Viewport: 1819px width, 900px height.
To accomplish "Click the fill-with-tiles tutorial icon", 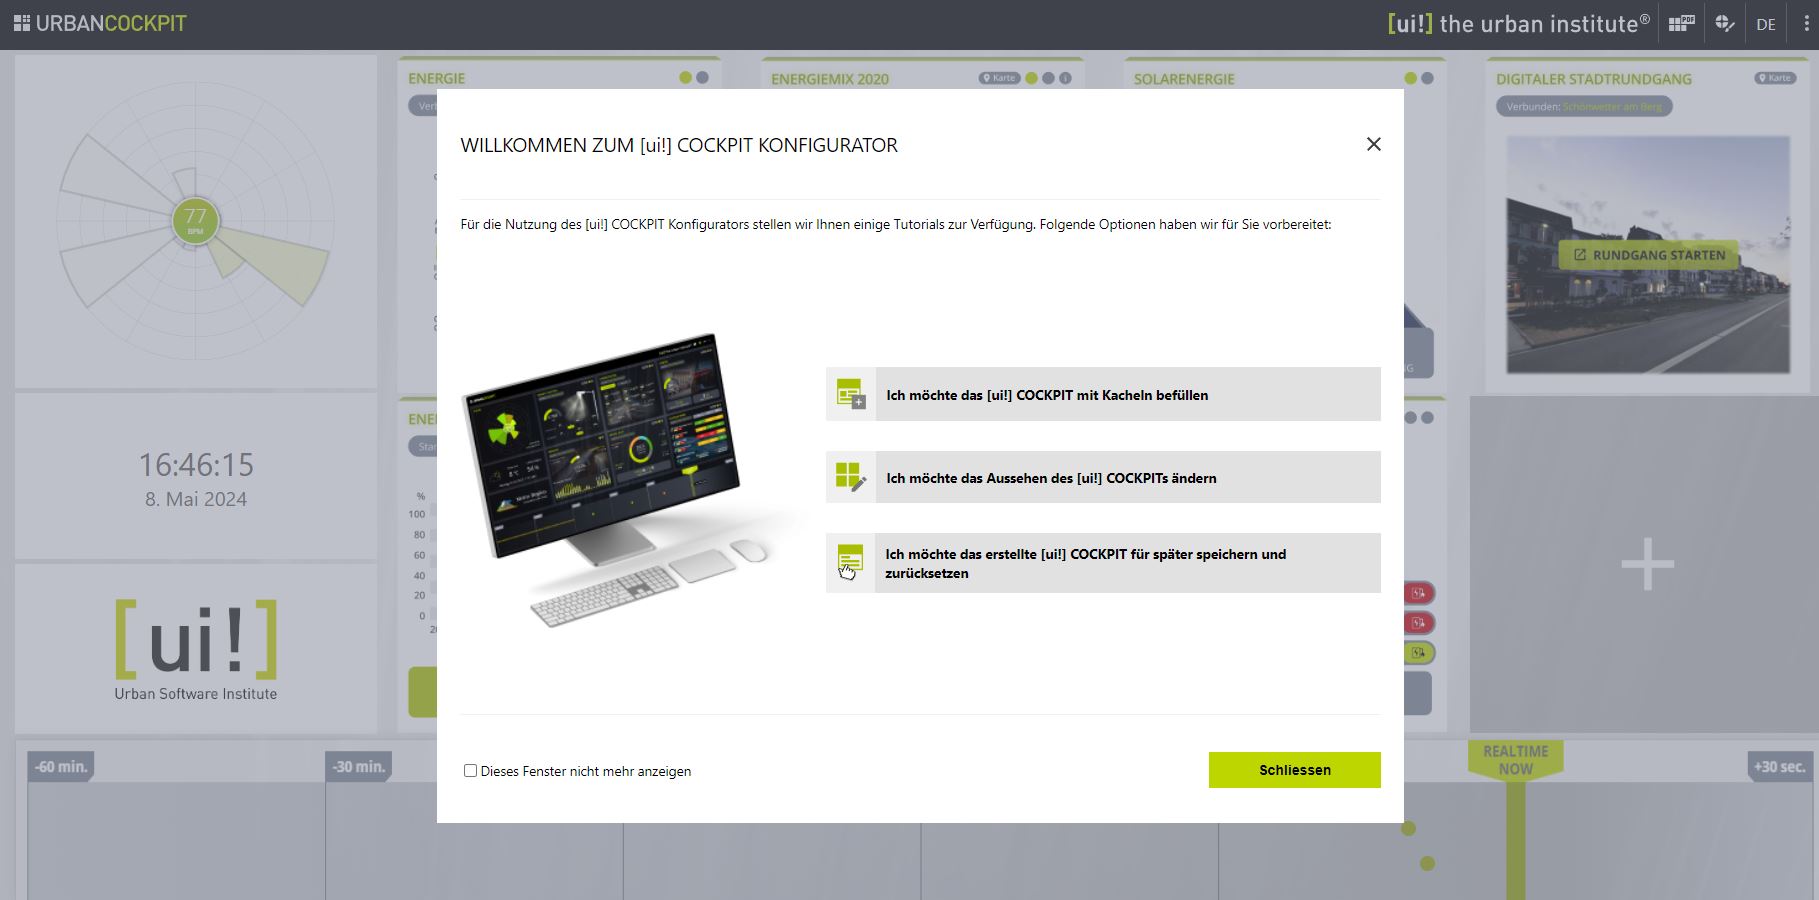I will [x=850, y=395].
